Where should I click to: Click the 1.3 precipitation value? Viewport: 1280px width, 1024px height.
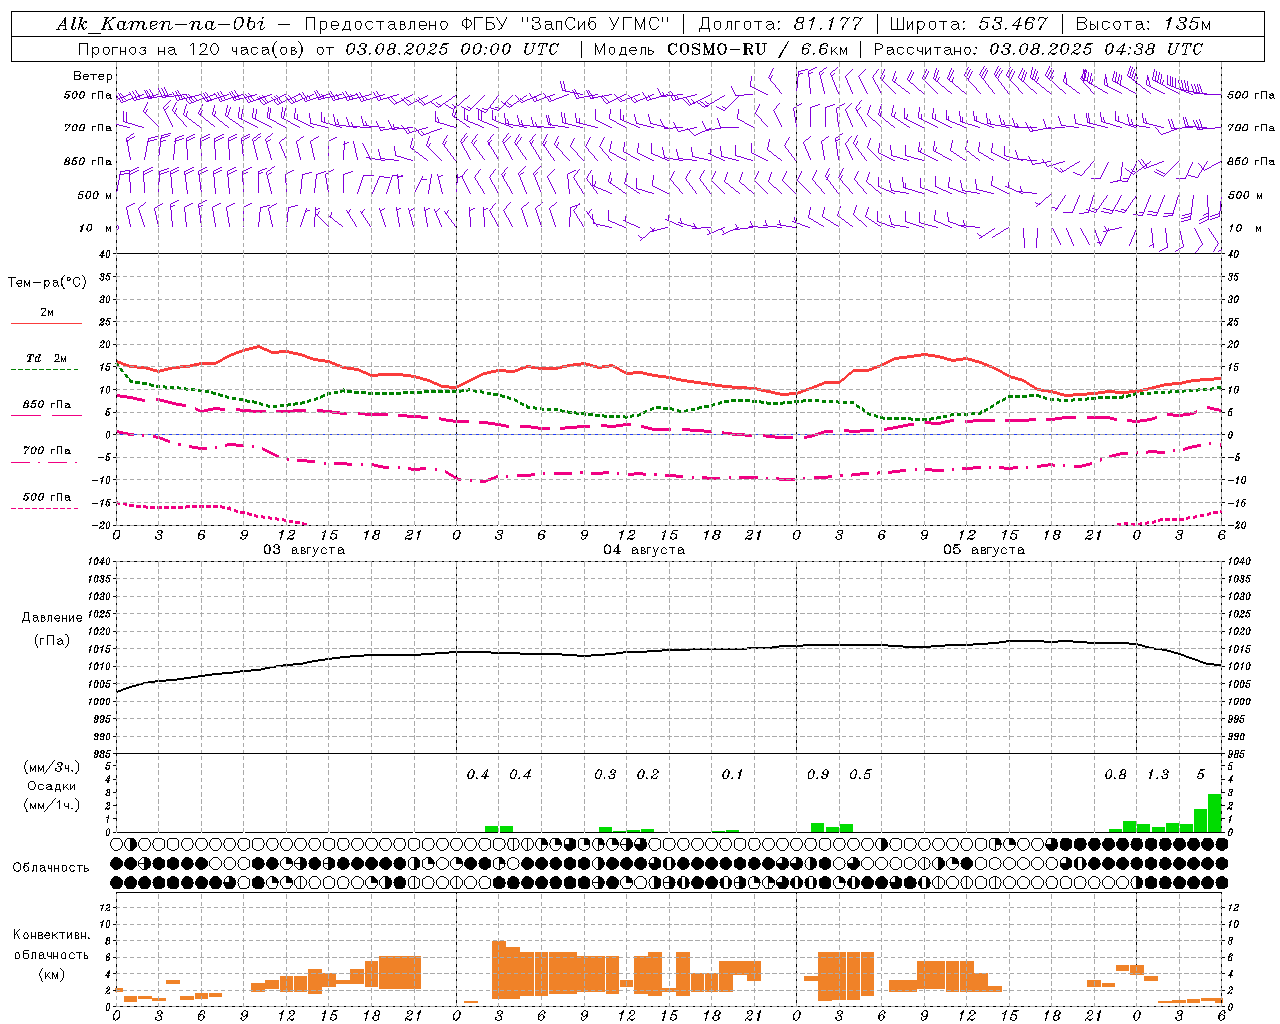click(1158, 774)
